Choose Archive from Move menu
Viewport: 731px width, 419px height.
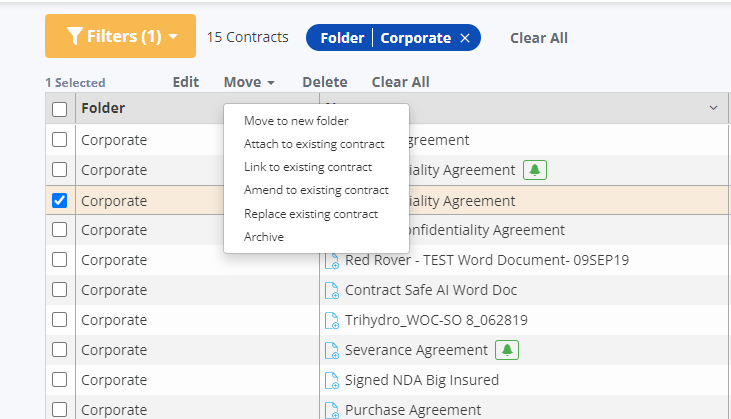point(264,237)
